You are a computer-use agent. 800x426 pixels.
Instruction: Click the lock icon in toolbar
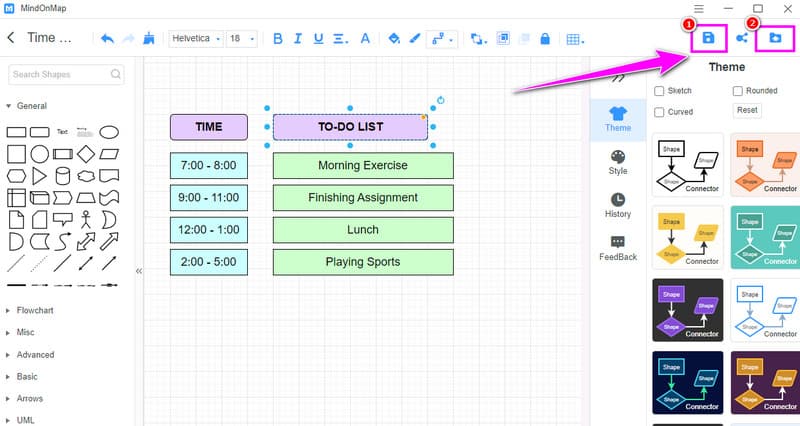pos(545,39)
